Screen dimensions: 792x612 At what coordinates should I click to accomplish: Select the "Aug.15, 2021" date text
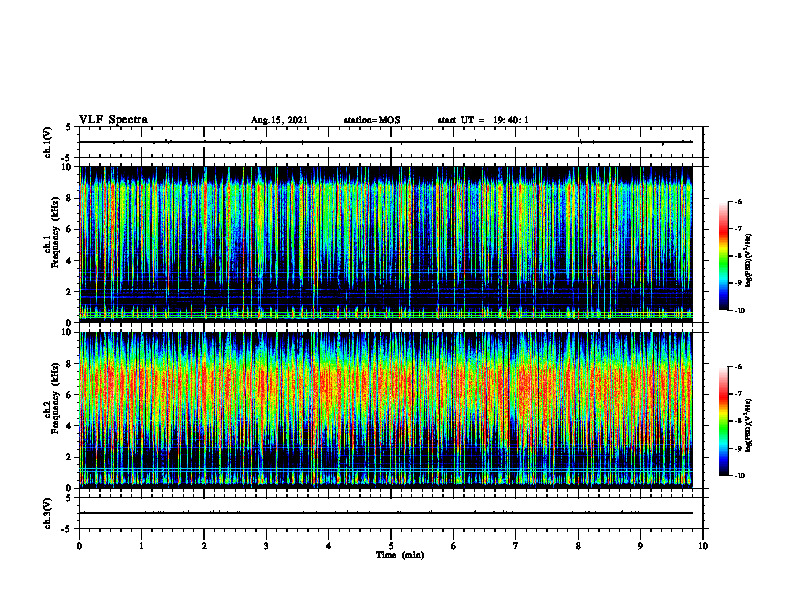(279, 120)
